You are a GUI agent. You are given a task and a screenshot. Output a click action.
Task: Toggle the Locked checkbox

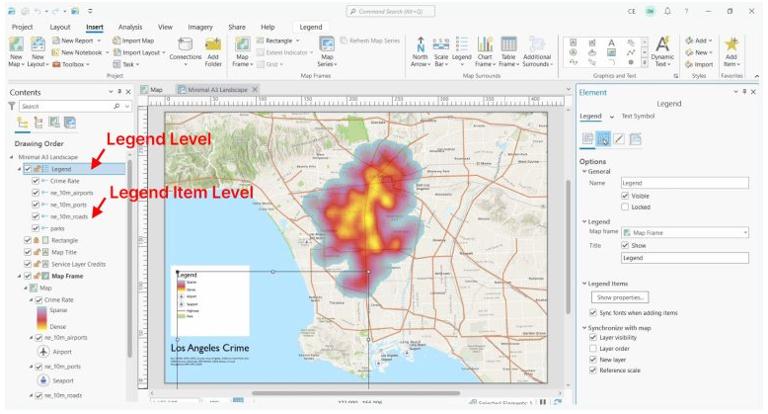pos(625,207)
